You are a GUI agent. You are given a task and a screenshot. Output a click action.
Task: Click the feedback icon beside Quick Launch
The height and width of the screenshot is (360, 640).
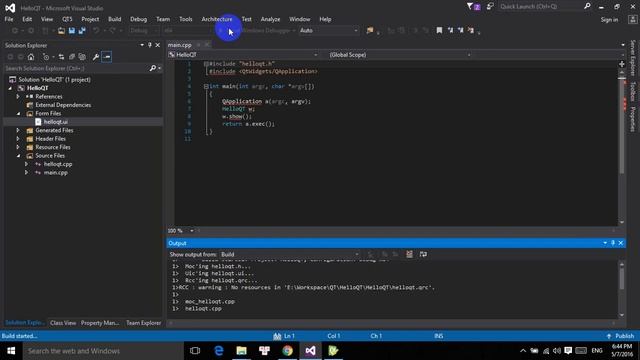490,7
